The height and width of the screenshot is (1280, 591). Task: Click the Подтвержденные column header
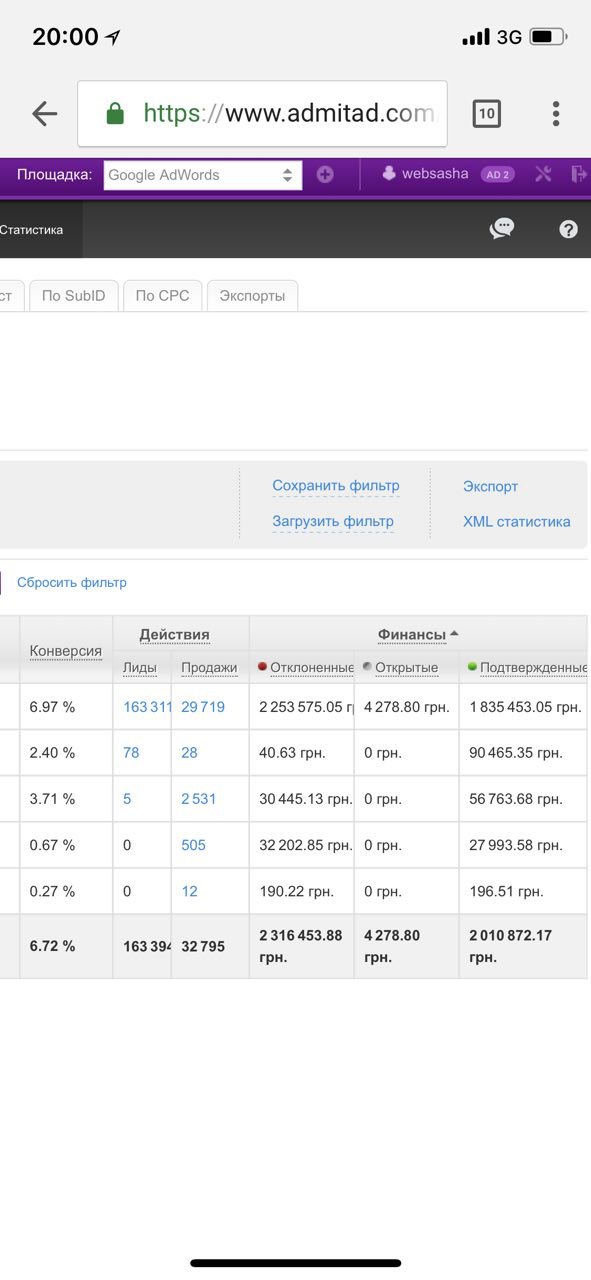(x=527, y=668)
